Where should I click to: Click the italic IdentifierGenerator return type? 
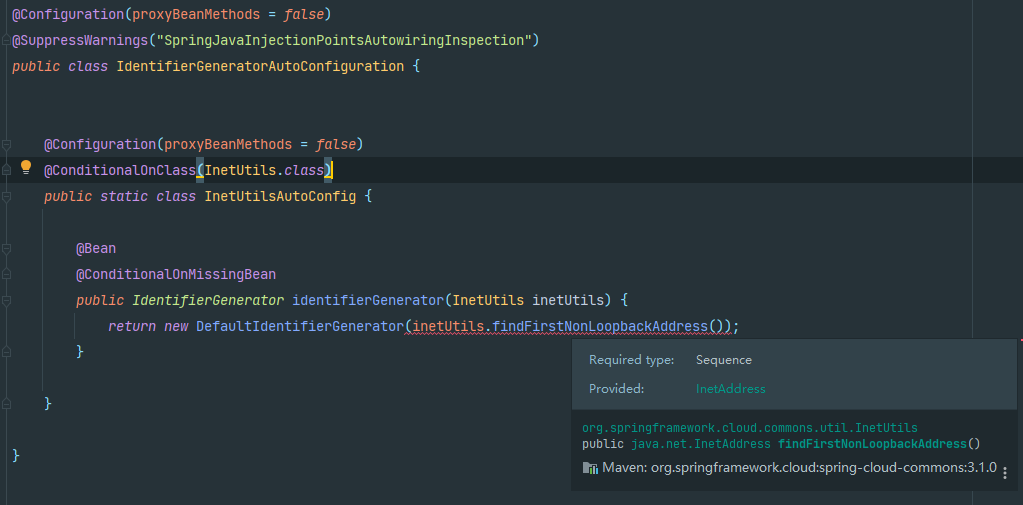pyautogui.click(x=208, y=301)
